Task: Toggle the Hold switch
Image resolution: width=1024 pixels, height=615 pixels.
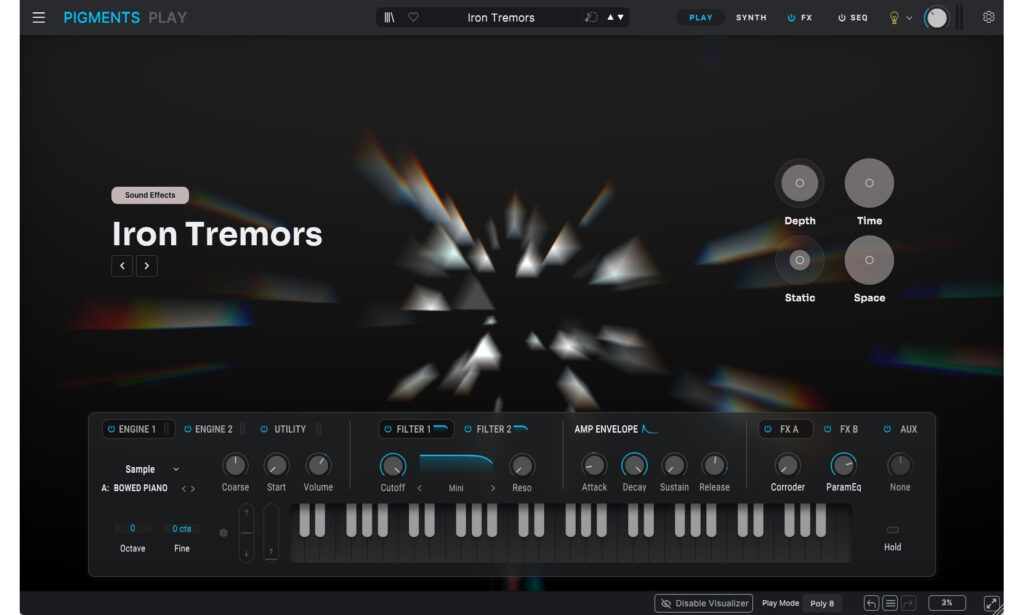Action: click(x=892, y=529)
